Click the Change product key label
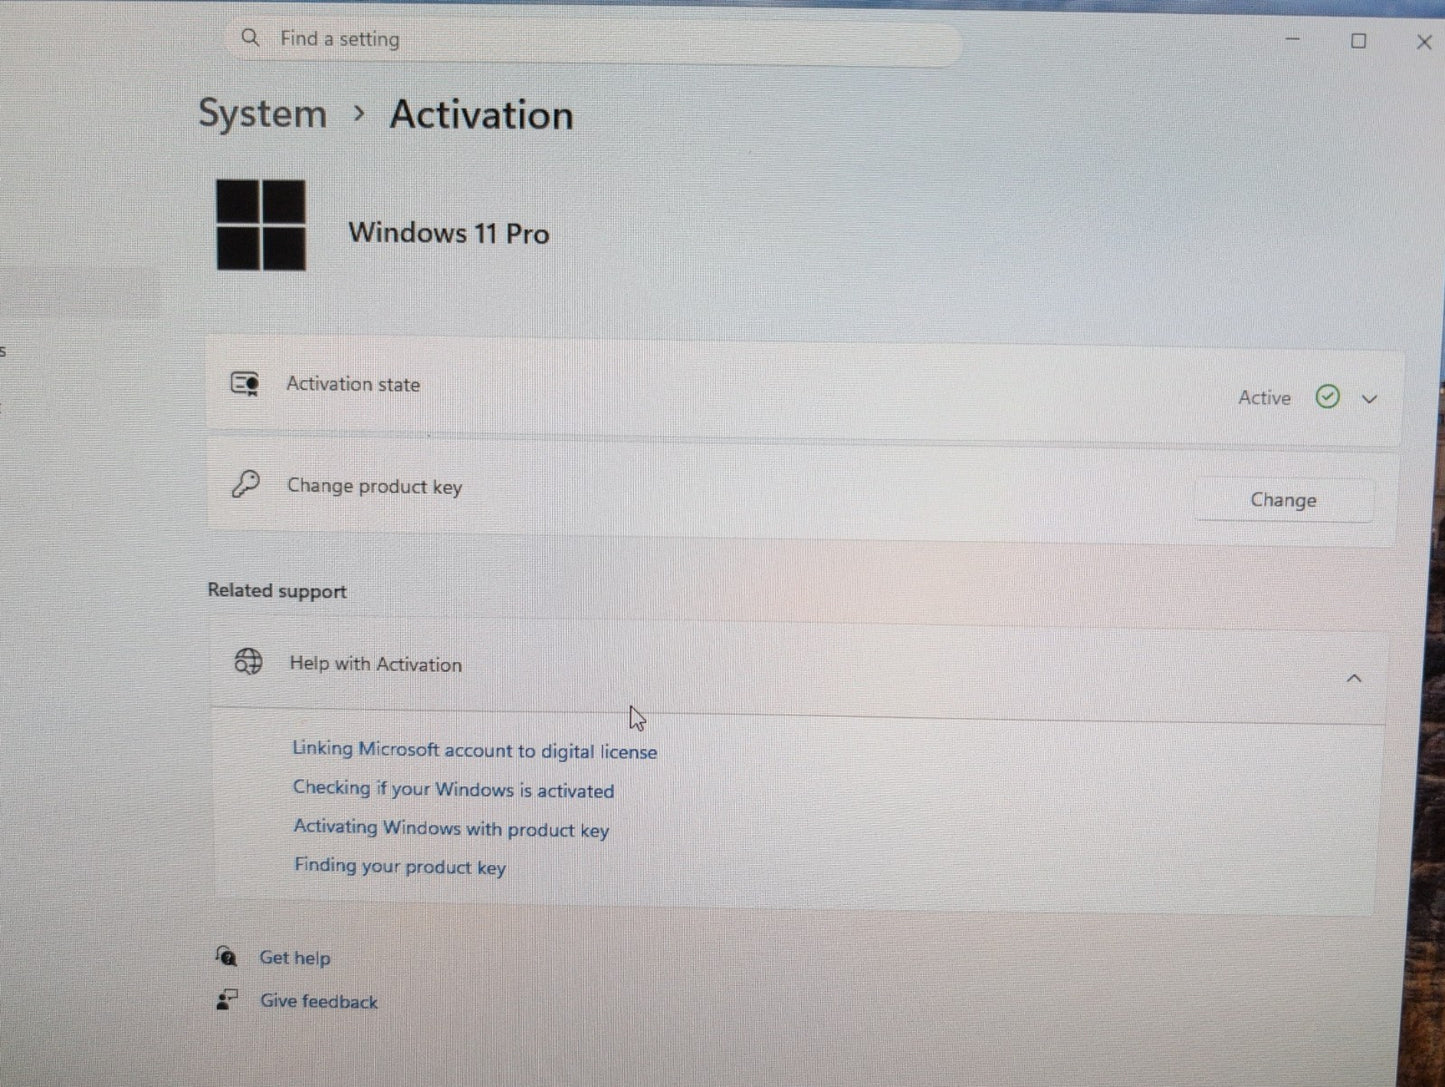 [375, 487]
